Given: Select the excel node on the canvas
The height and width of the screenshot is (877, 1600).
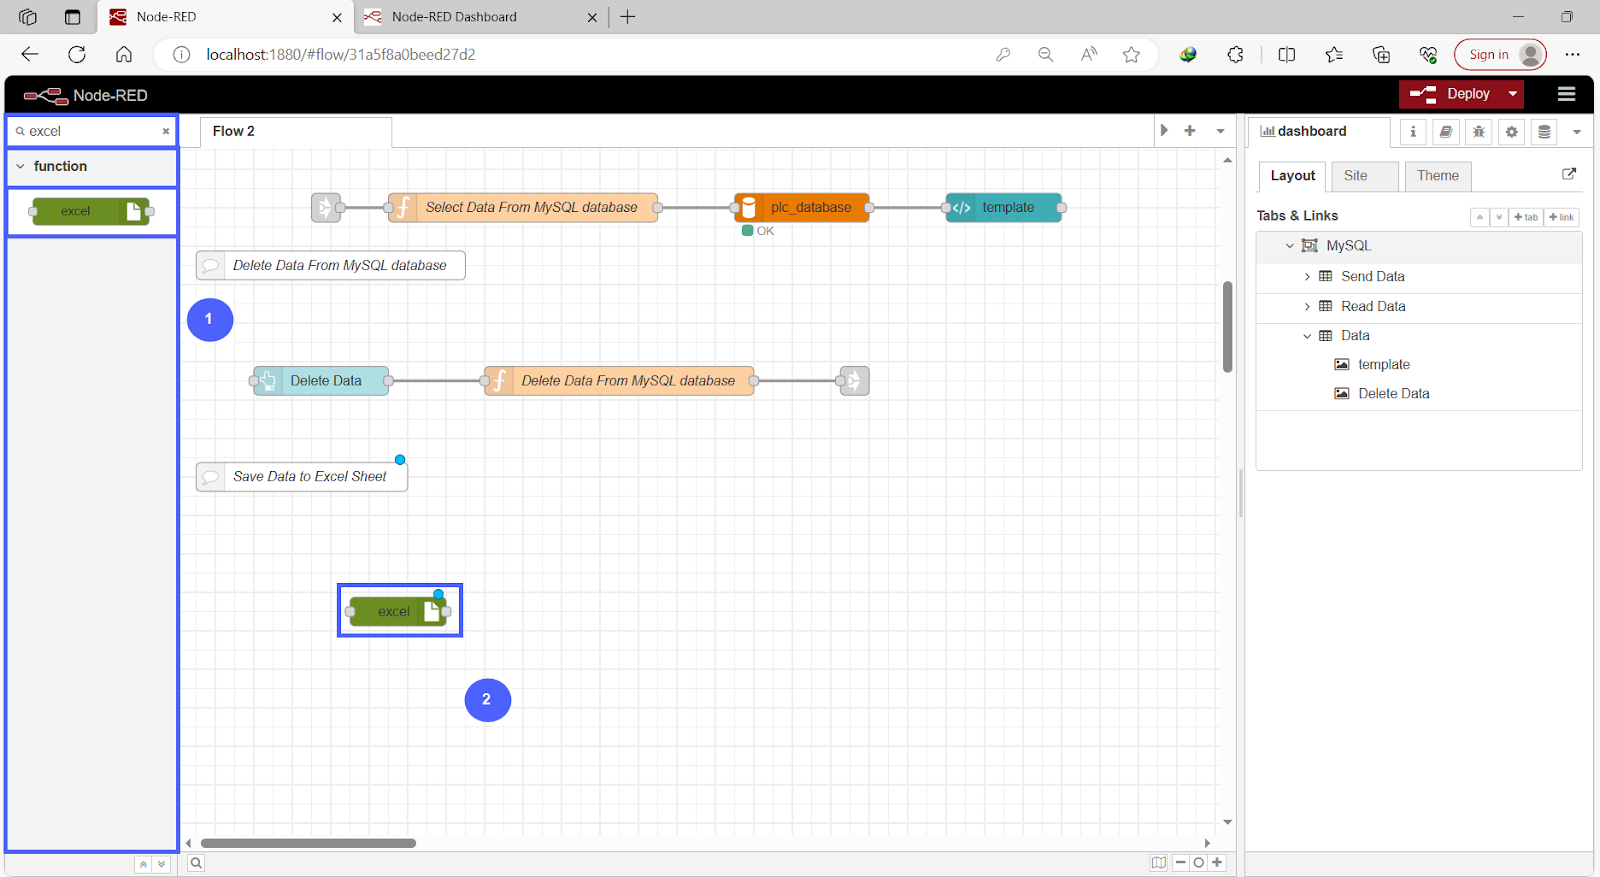Looking at the screenshot, I should tap(399, 611).
